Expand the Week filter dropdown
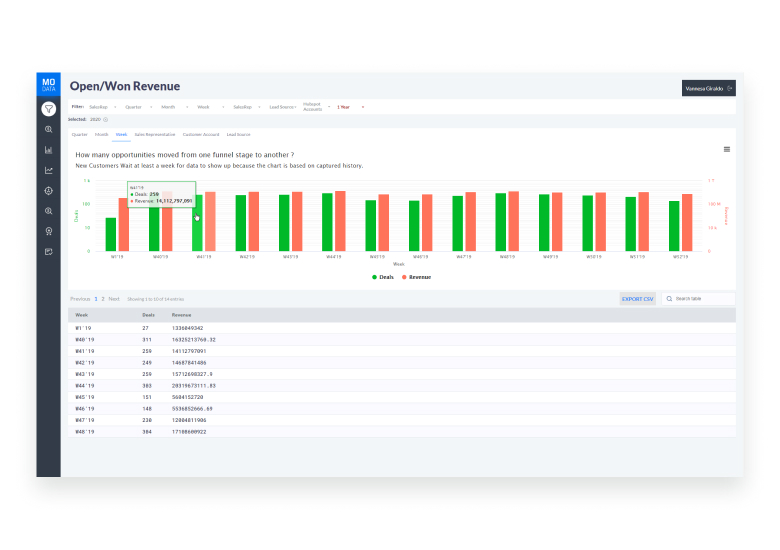This screenshot has width=780, height=550. point(210,107)
